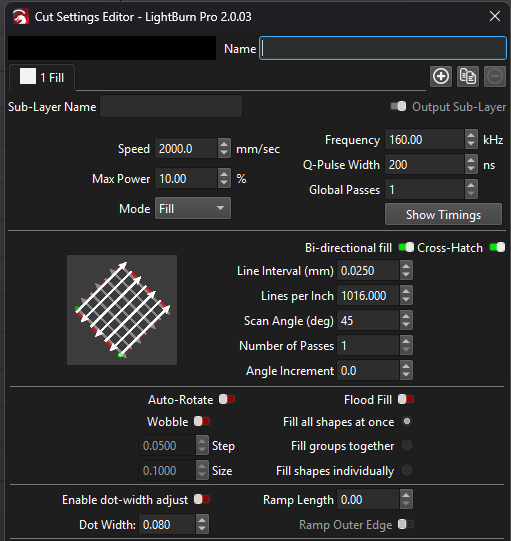Increase Angle Increment with up arrow
The height and width of the screenshot is (541, 511).
406,366
